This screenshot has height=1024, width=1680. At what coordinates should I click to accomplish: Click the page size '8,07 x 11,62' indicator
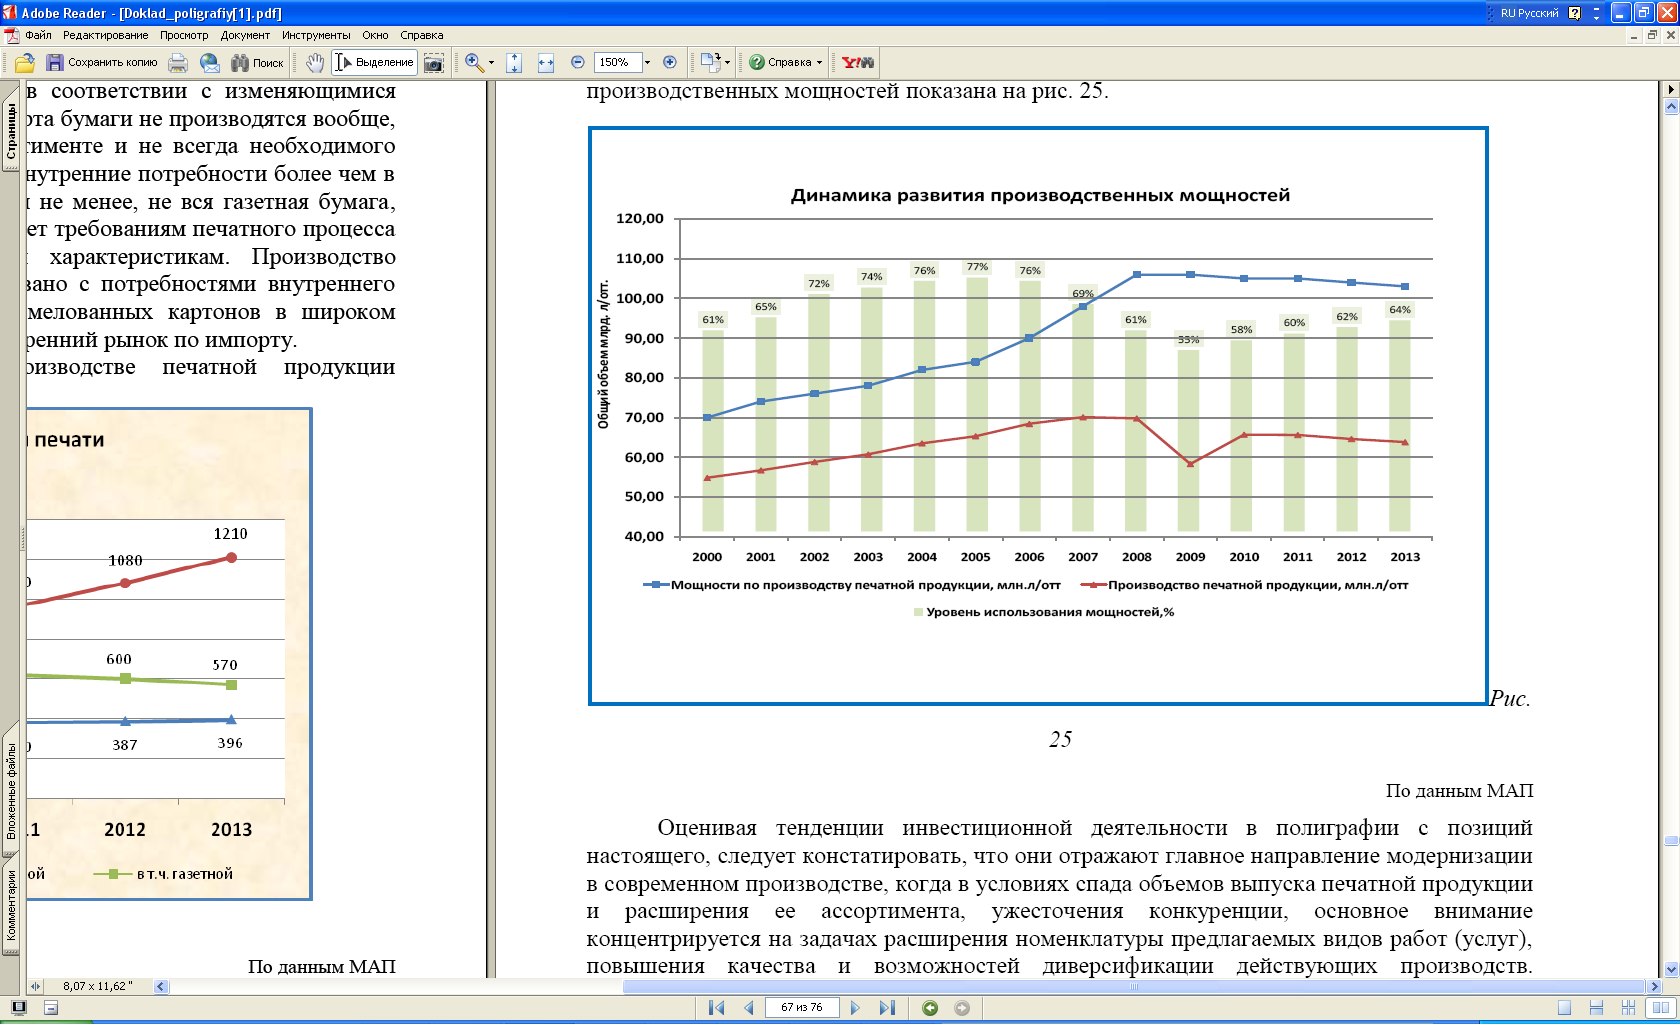coord(97,986)
